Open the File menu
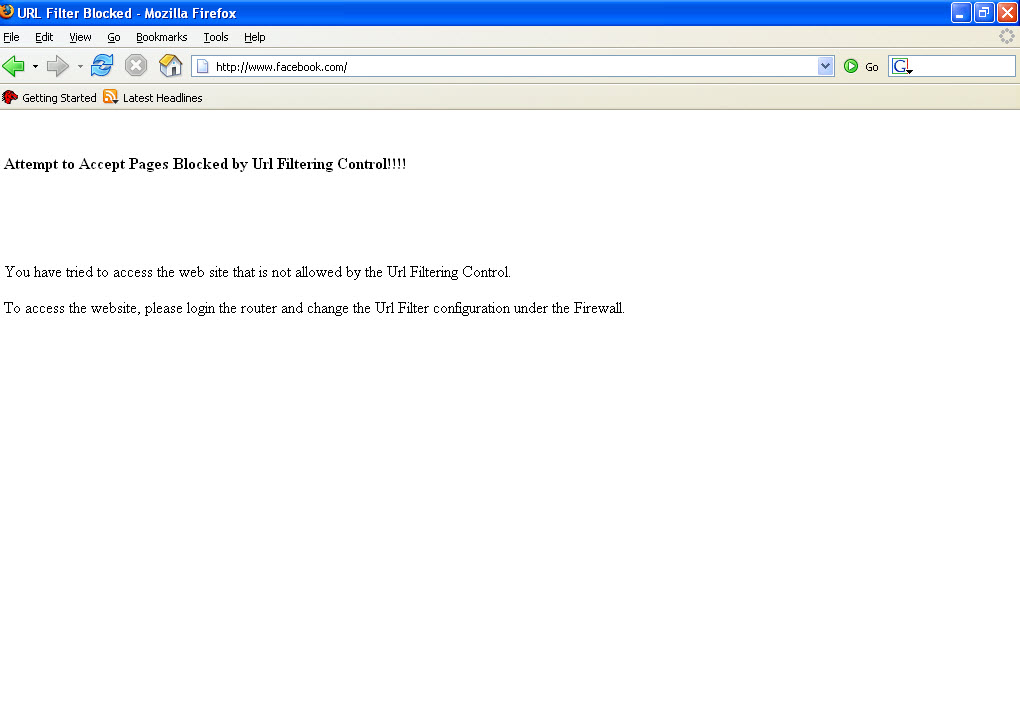 click(11, 37)
